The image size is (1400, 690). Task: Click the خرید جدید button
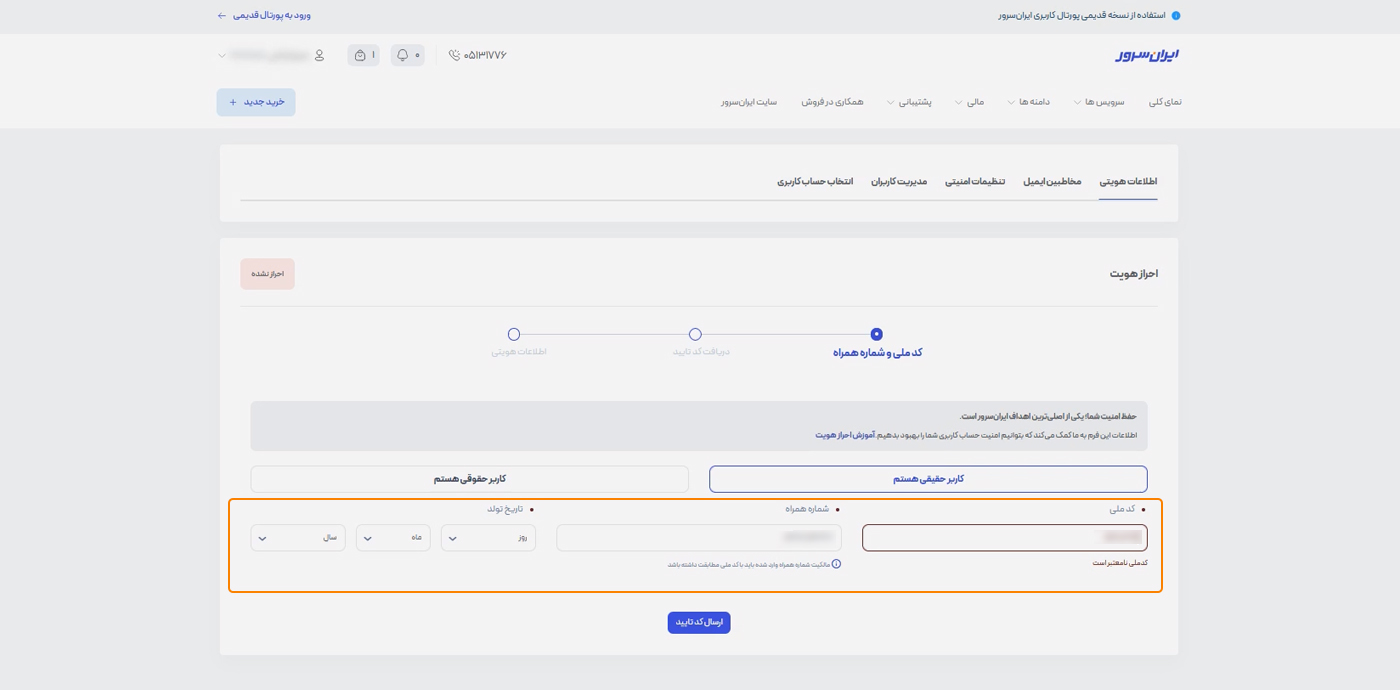click(x=256, y=101)
